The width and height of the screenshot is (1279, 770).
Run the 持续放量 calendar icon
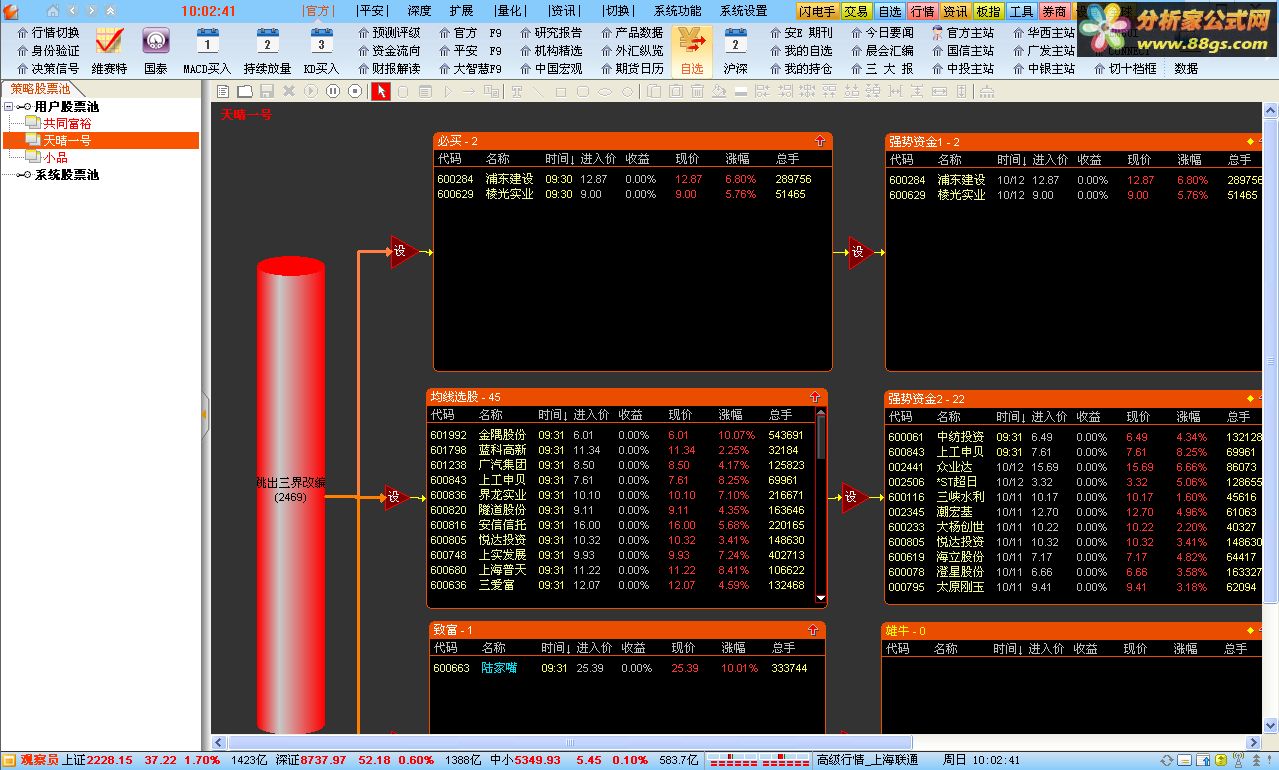point(267,41)
